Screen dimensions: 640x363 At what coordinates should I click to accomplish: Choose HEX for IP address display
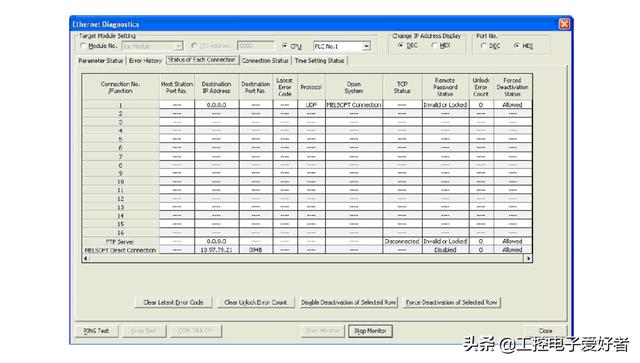434,45
